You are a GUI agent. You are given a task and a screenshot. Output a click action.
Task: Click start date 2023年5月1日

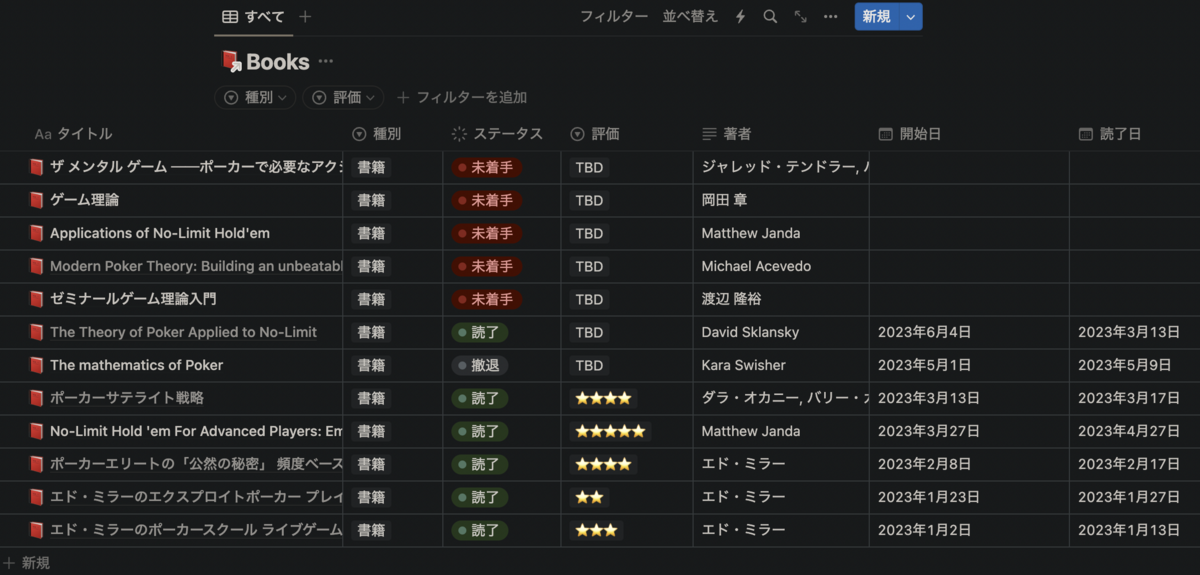[x=925, y=365]
